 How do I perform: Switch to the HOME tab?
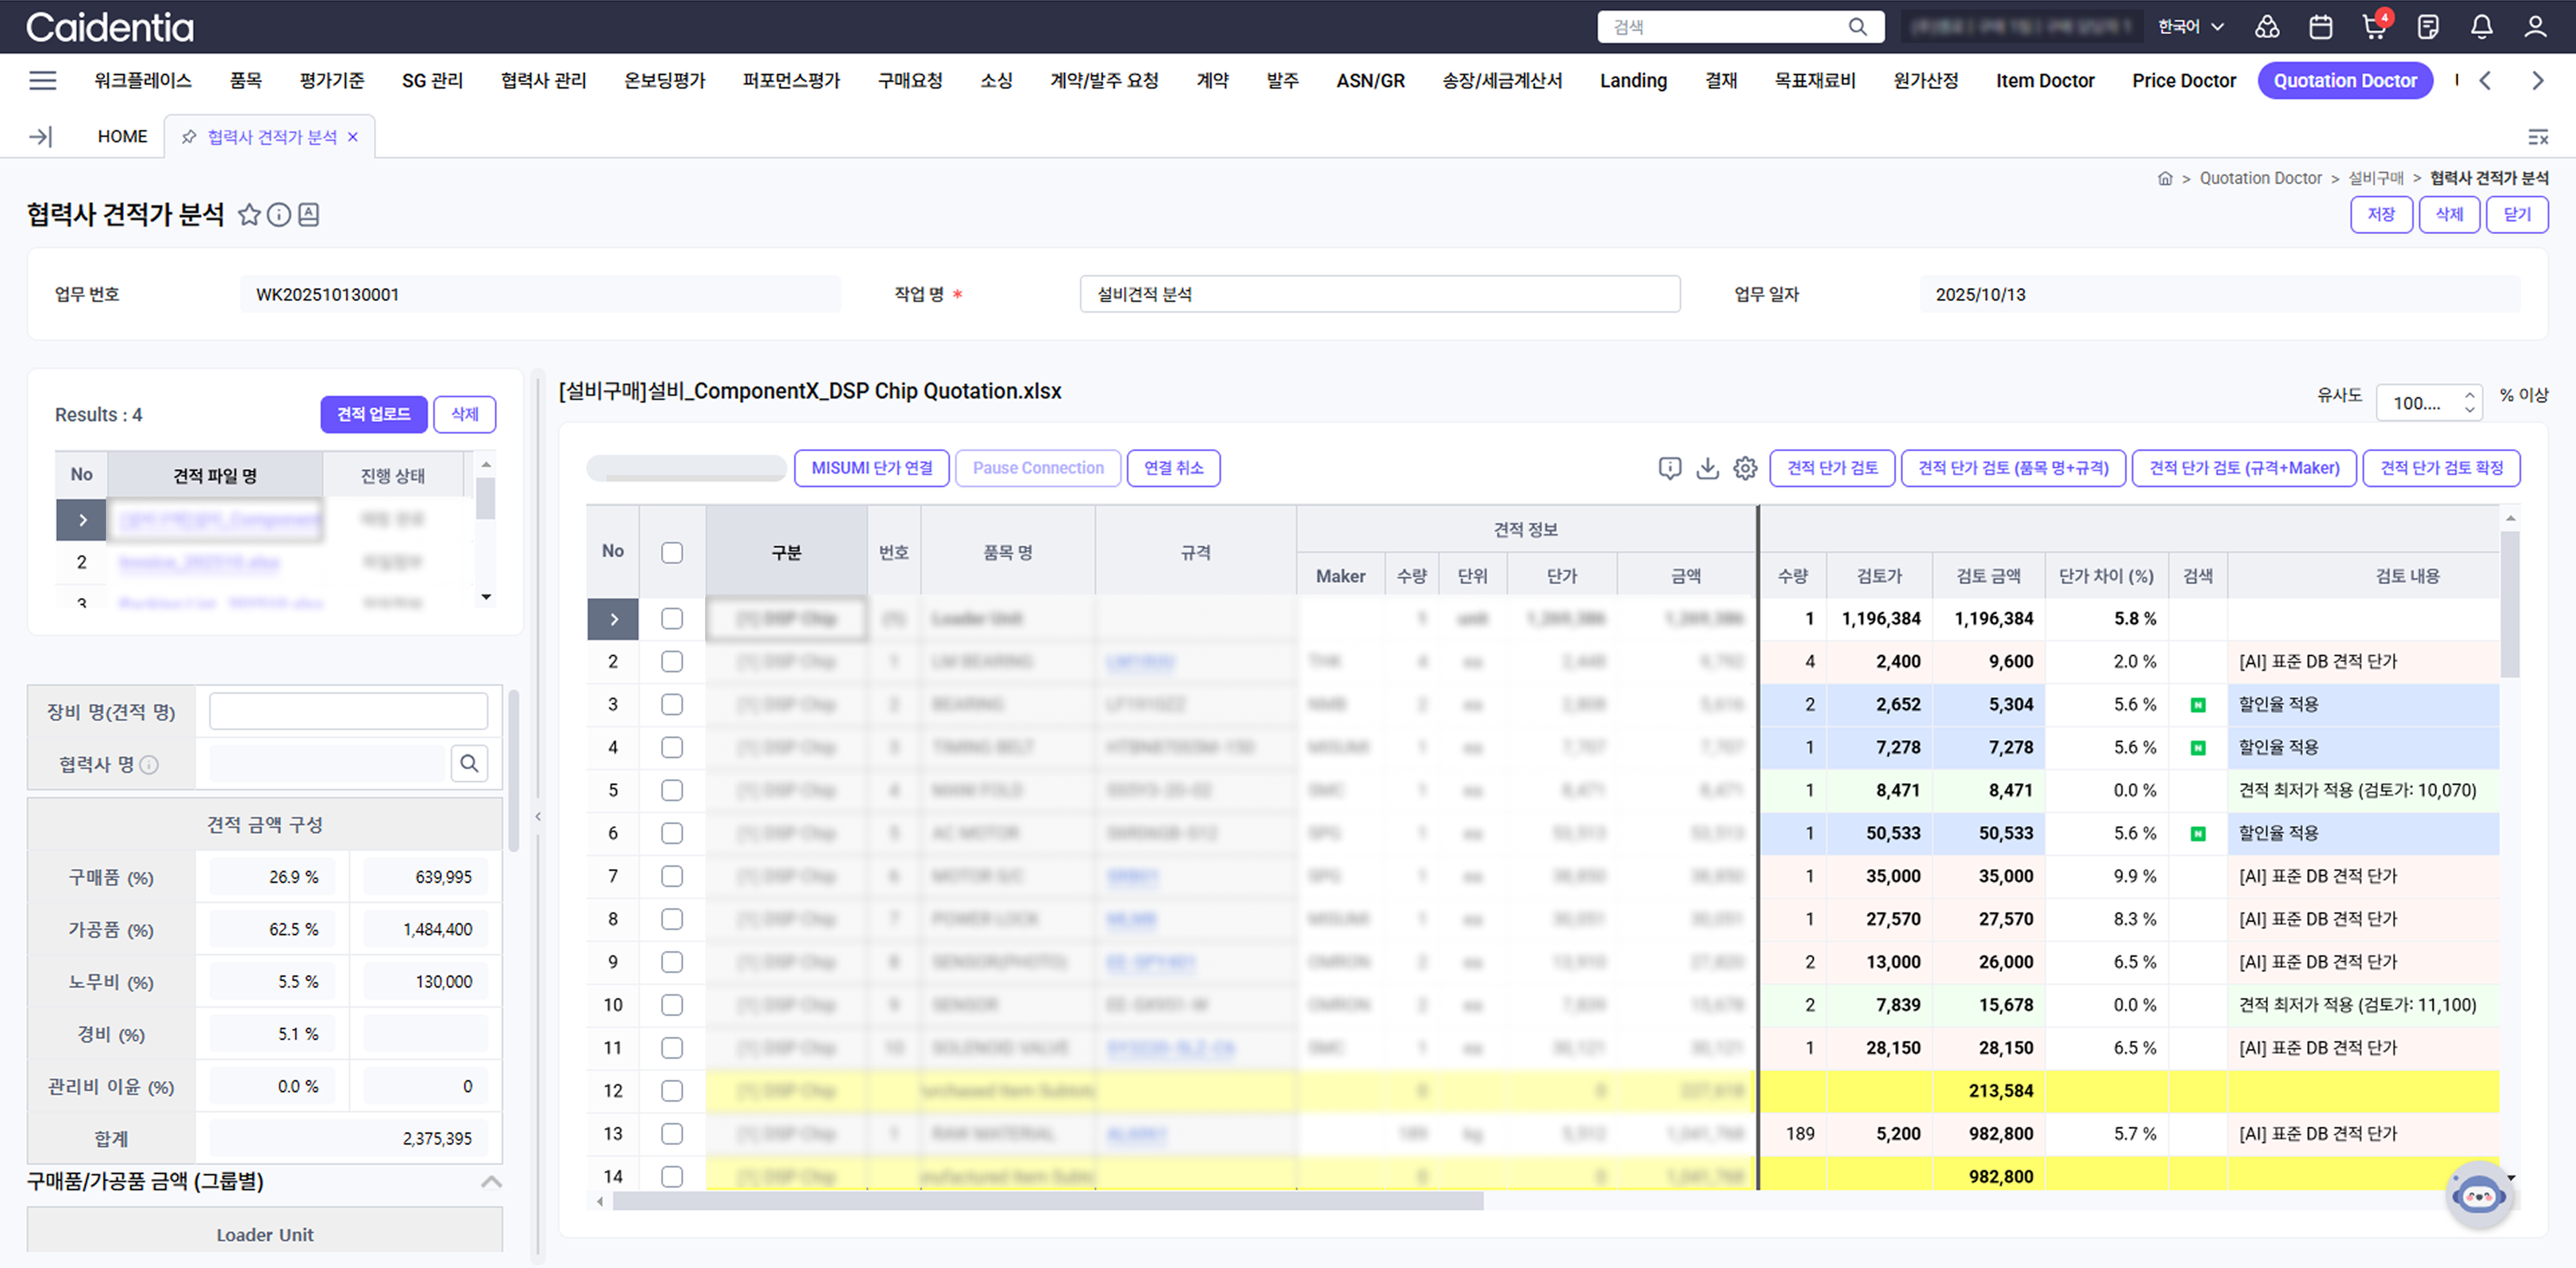(122, 137)
